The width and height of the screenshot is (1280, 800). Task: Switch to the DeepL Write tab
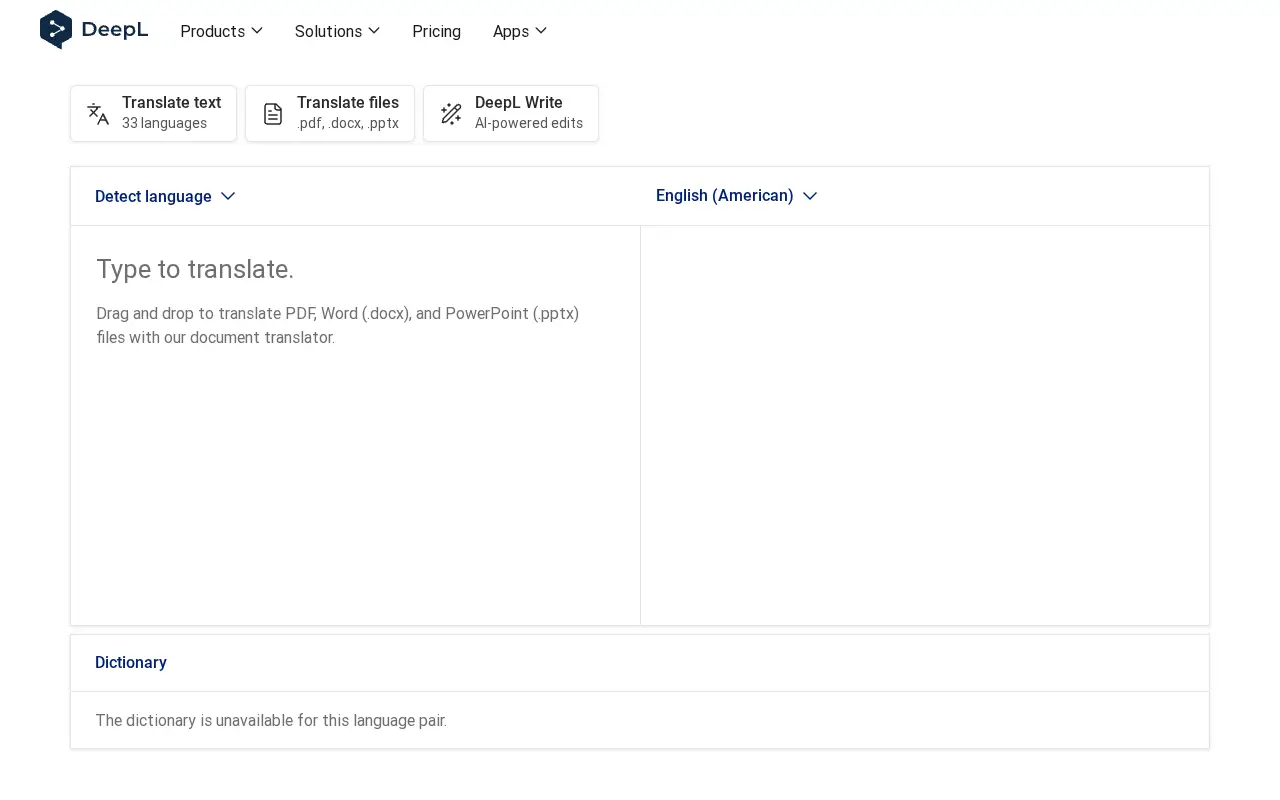(511, 113)
